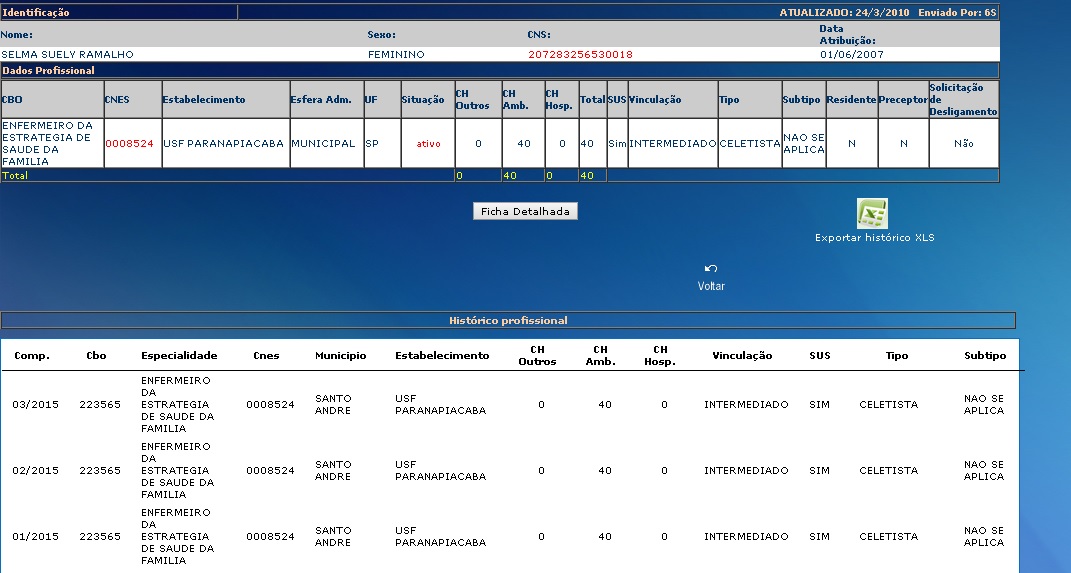
Task: Click the red CNES code 0008524
Action: [x=130, y=144]
